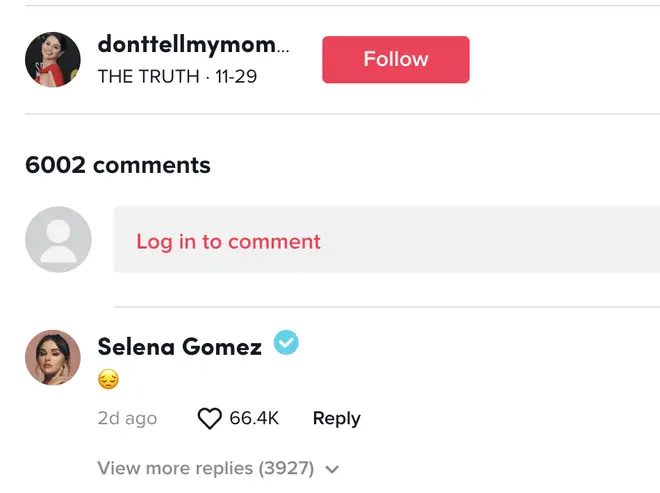This screenshot has height=493, width=660.
Task: Click the 2d ago timestamp
Action: pyautogui.click(x=127, y=418)
